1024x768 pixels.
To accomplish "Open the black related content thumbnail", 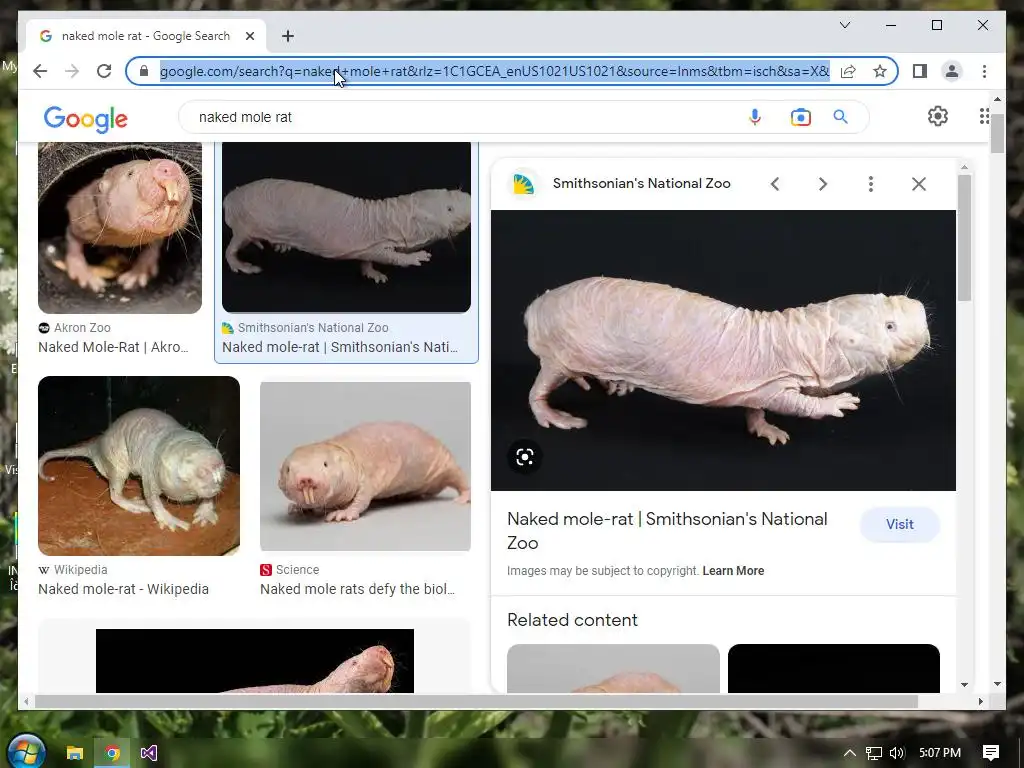I will [834, 668].
